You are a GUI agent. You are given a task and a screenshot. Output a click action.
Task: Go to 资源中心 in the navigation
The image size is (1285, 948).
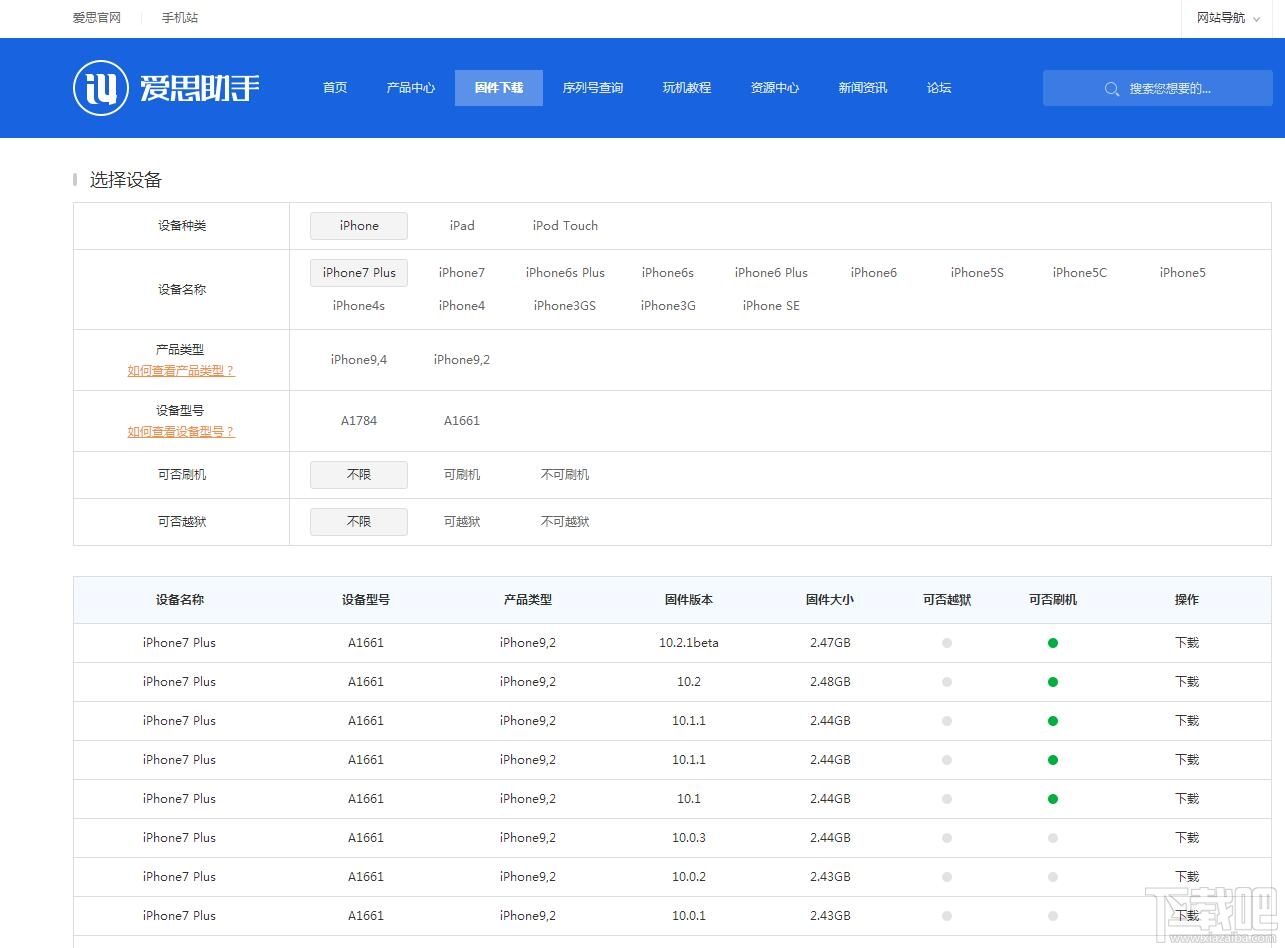click(x=775, y=88)
